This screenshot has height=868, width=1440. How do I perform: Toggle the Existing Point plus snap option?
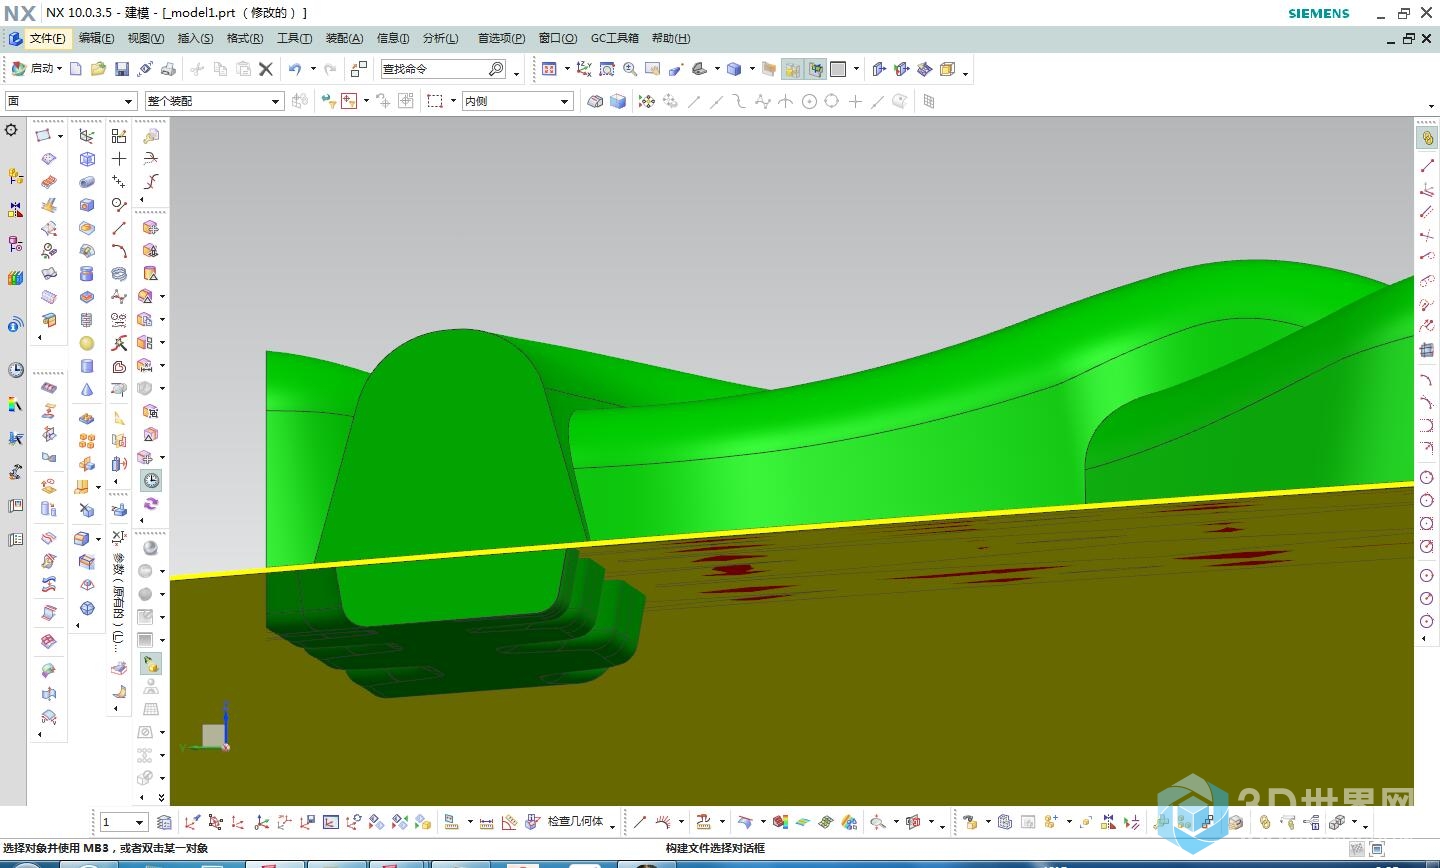pyautogui.click(x=855, y=101)
